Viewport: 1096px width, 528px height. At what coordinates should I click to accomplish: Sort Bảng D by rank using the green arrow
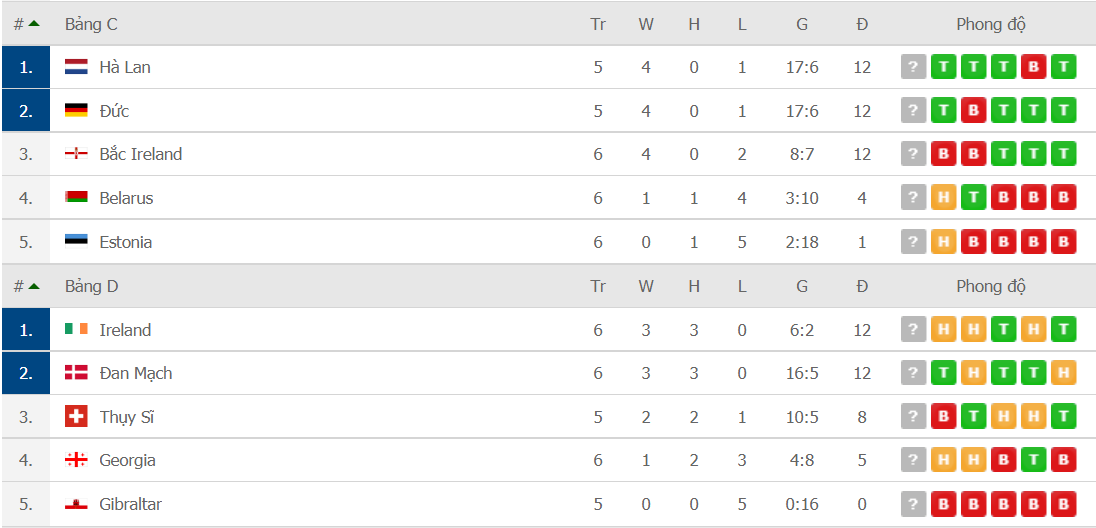point(34,286)
